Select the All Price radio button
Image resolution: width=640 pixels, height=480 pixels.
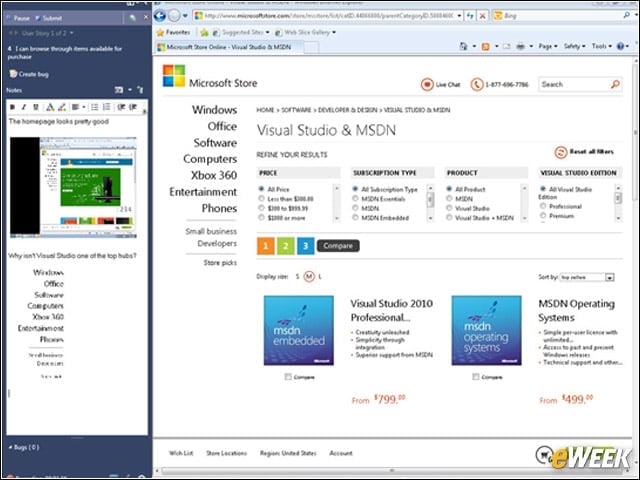[x=261, y=189]
